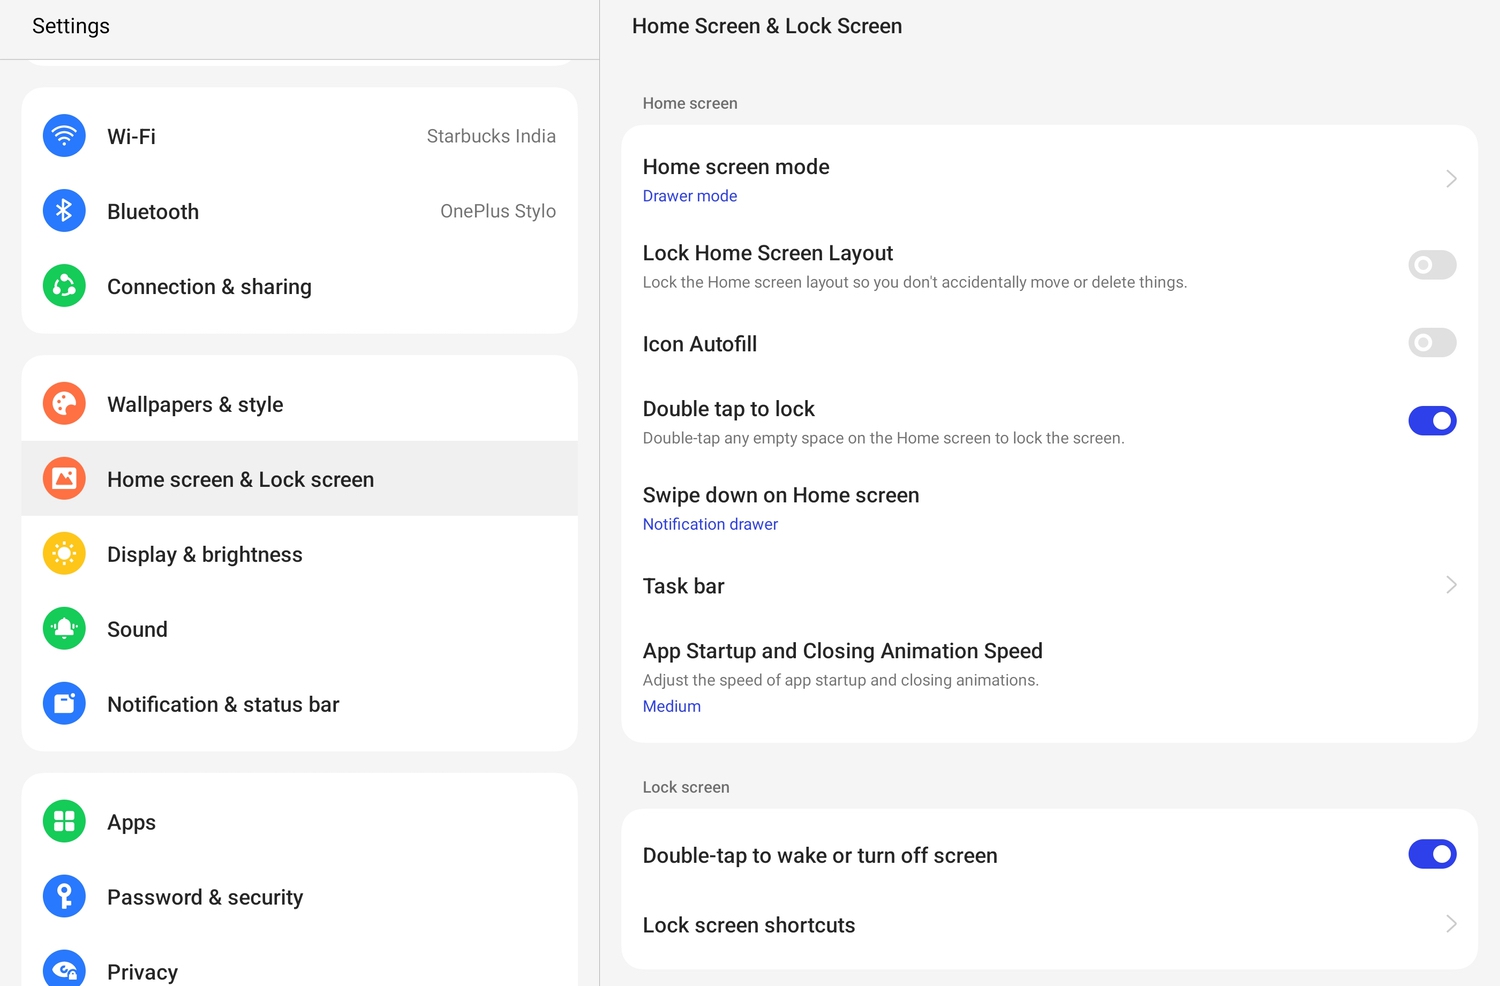The image size is (1500, 986).
Task: Select Home screen & Lock screen entry
Action: point(240,479)
